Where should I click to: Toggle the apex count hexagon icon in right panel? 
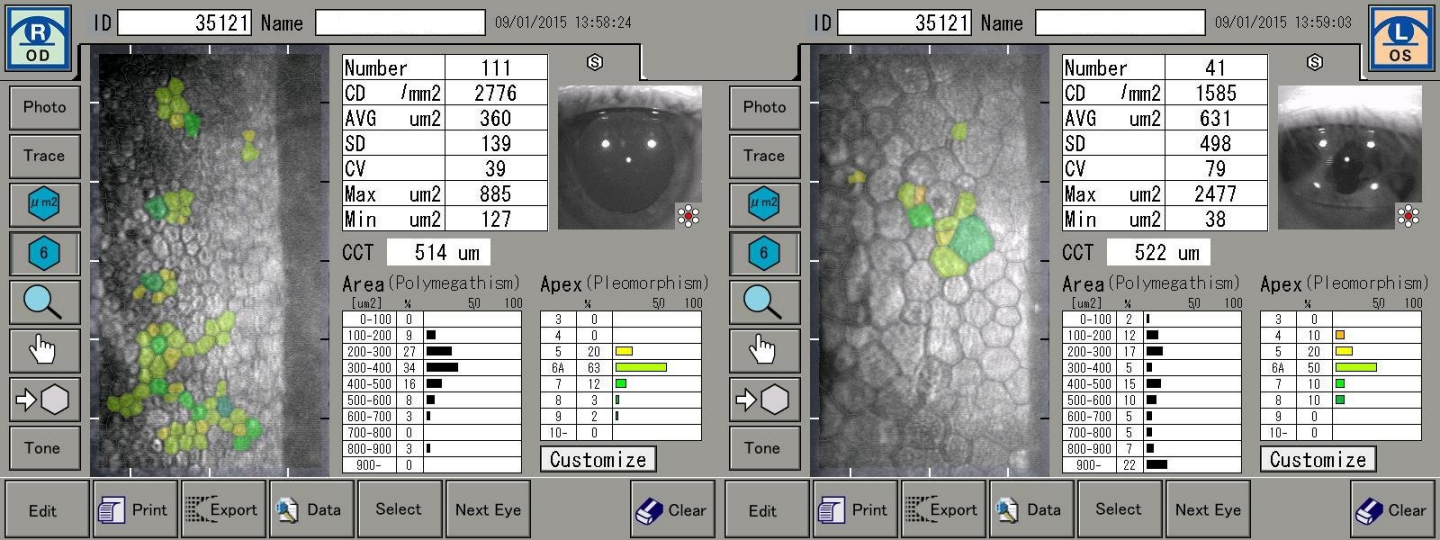tap(764, 254)
